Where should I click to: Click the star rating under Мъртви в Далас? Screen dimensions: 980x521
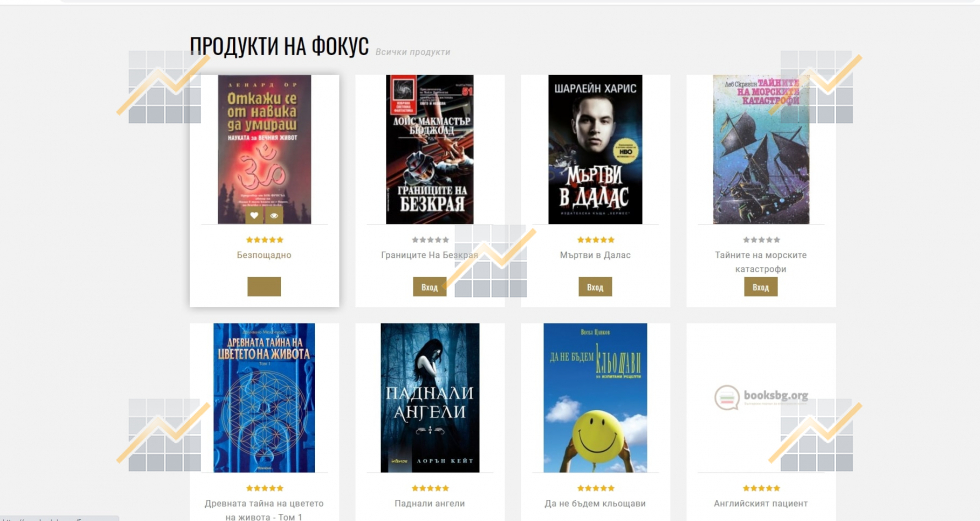596,240
